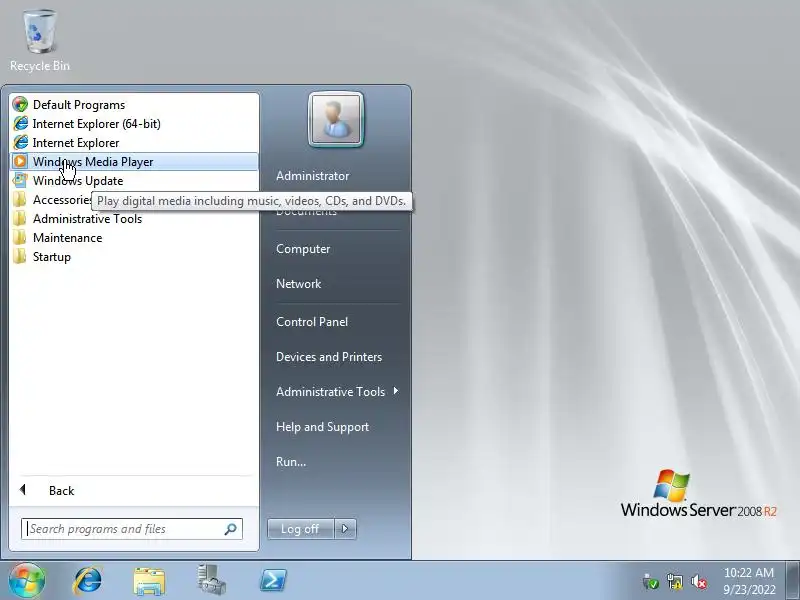Open the Recycle Bin desktop icon
Viewport: 800px width, 600px height.
point(40,41)
